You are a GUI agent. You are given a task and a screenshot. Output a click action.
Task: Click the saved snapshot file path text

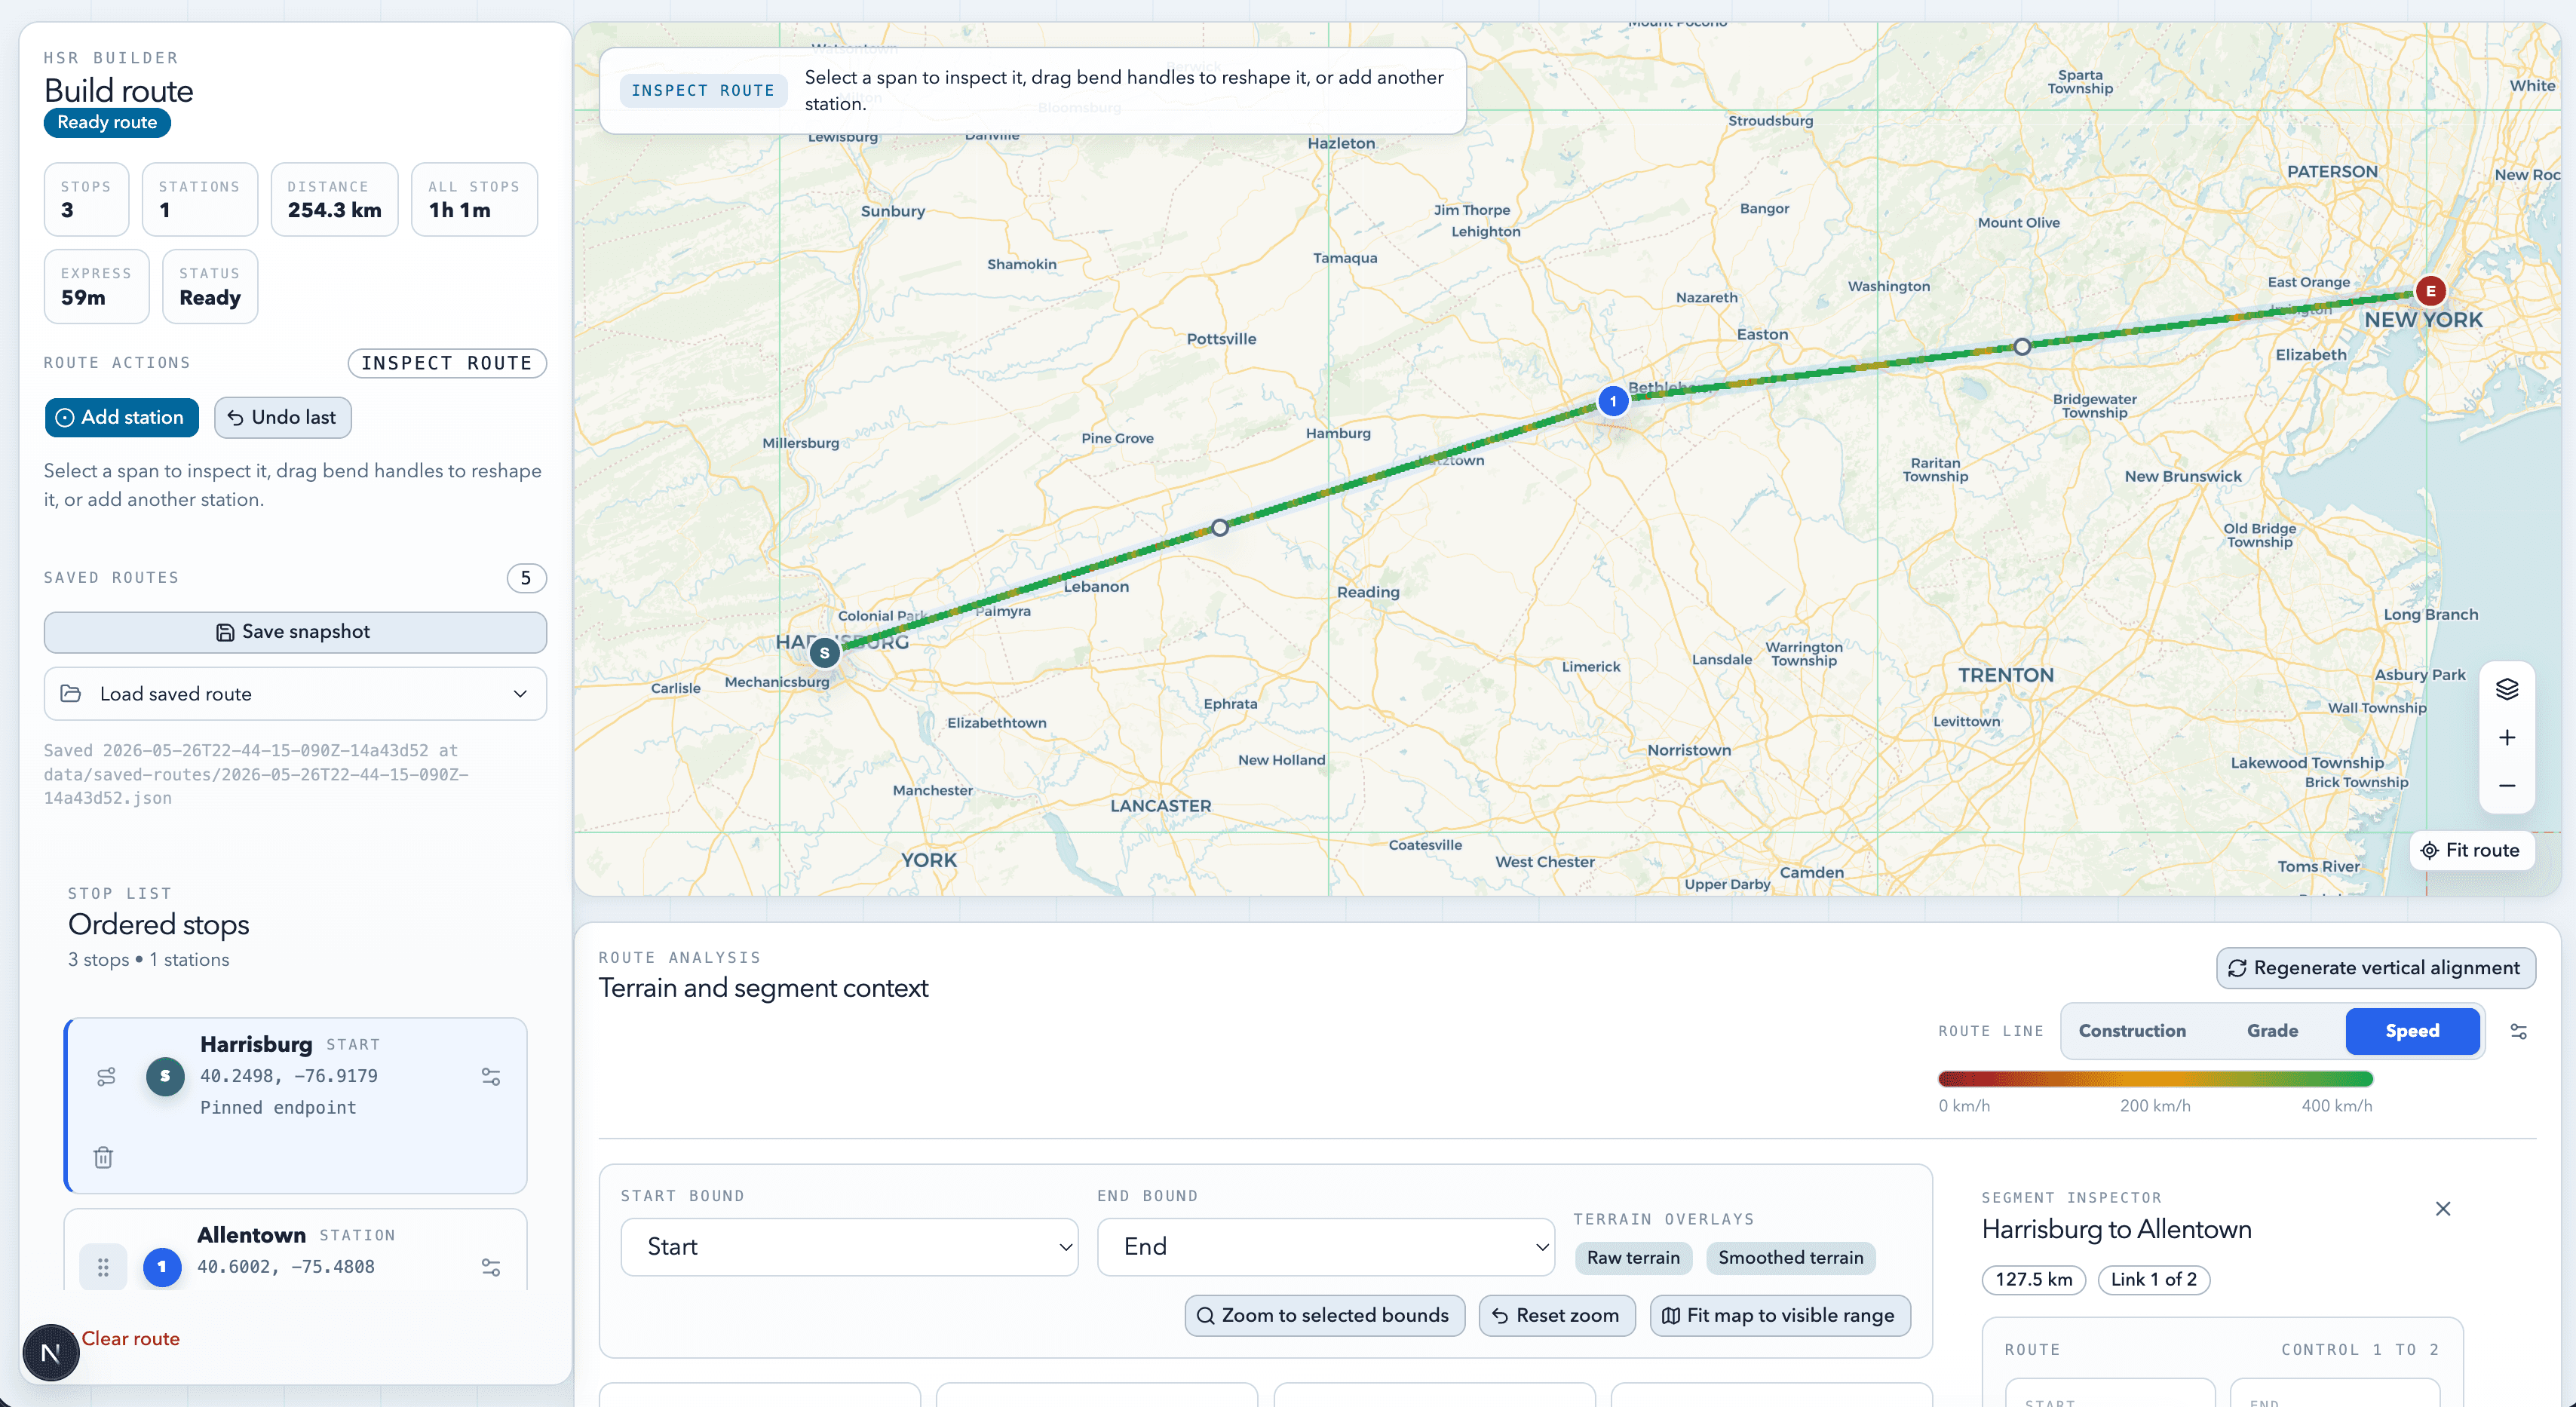[x=256, y=774]
